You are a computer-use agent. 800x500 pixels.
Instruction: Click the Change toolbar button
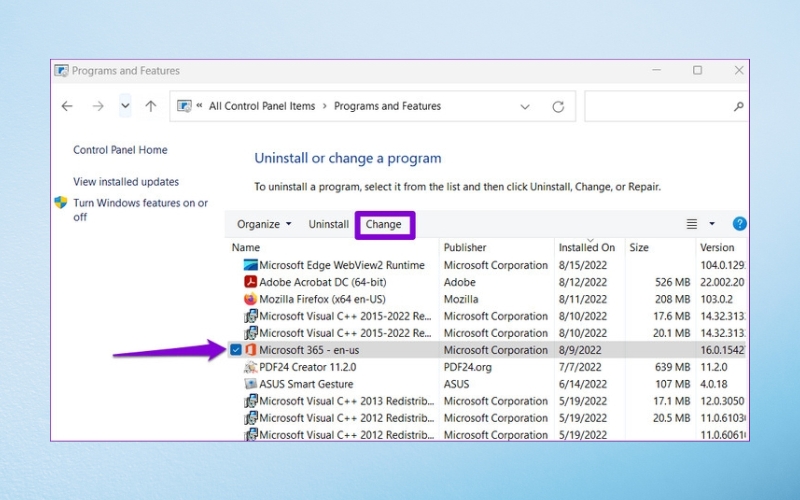(383, 224)
